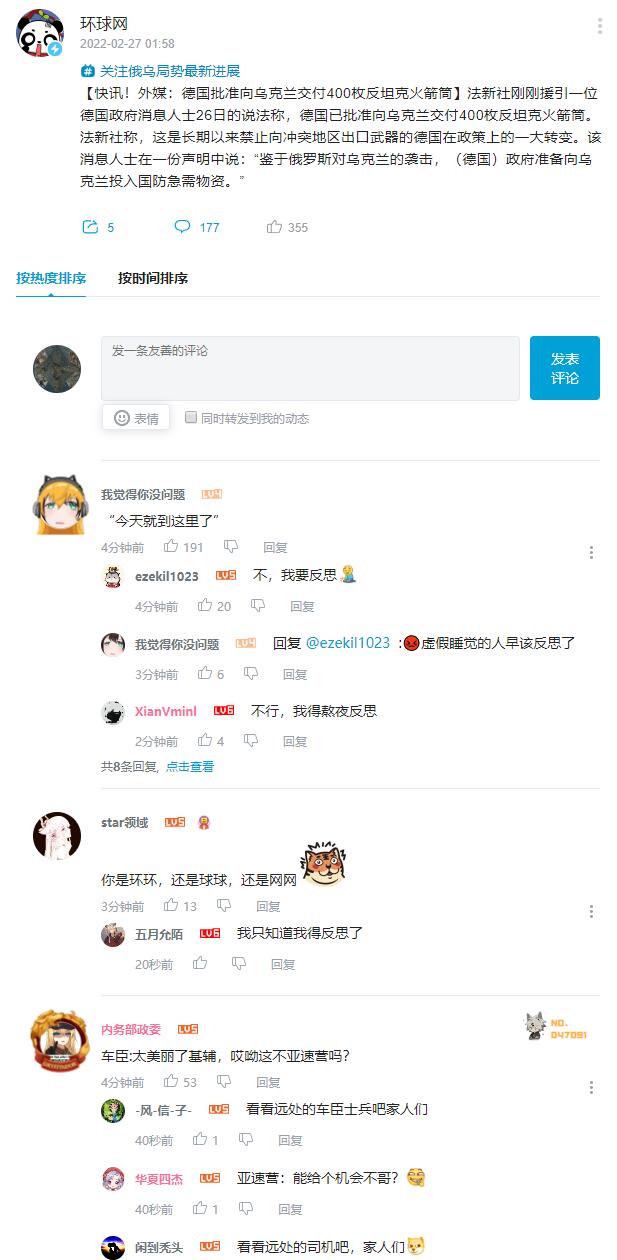617x1260 pixels.
Task: Open the 关注俄乌局势最新进展 topic link
Action: coord(161,71)
